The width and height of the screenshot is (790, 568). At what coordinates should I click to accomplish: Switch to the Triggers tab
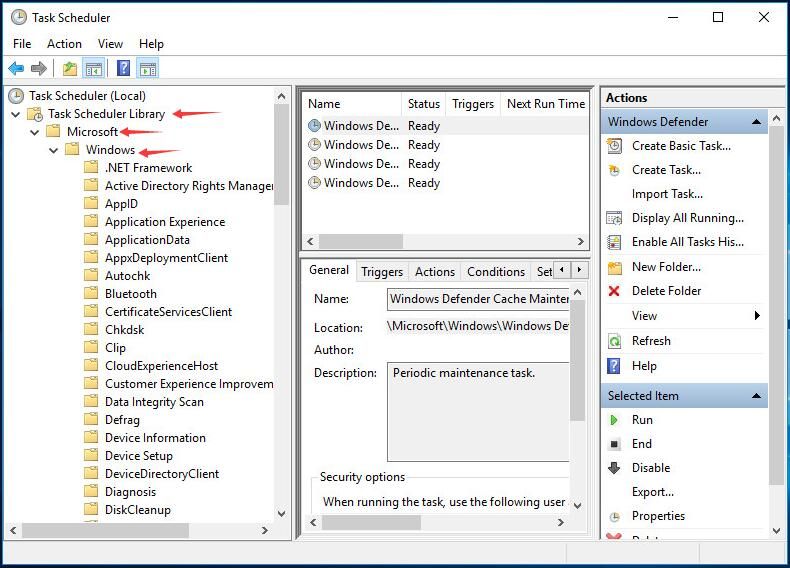[382, 272]
